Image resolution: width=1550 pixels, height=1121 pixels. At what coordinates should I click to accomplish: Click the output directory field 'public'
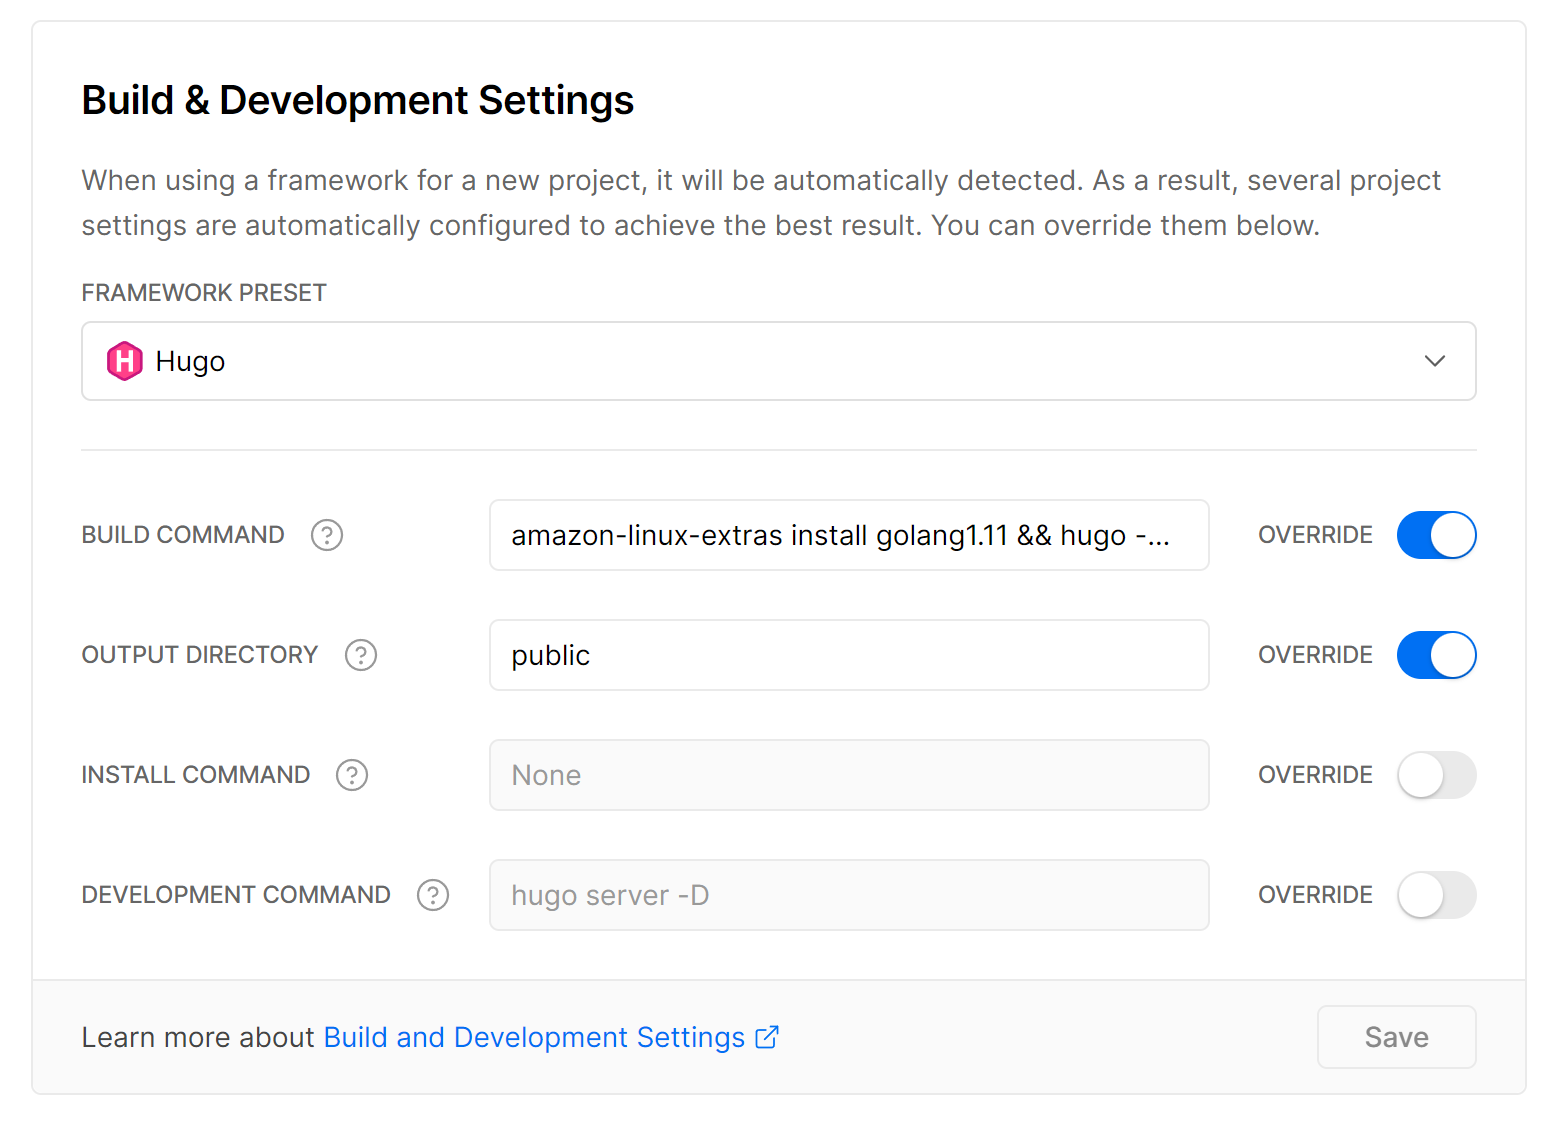(x=848, y=655)
